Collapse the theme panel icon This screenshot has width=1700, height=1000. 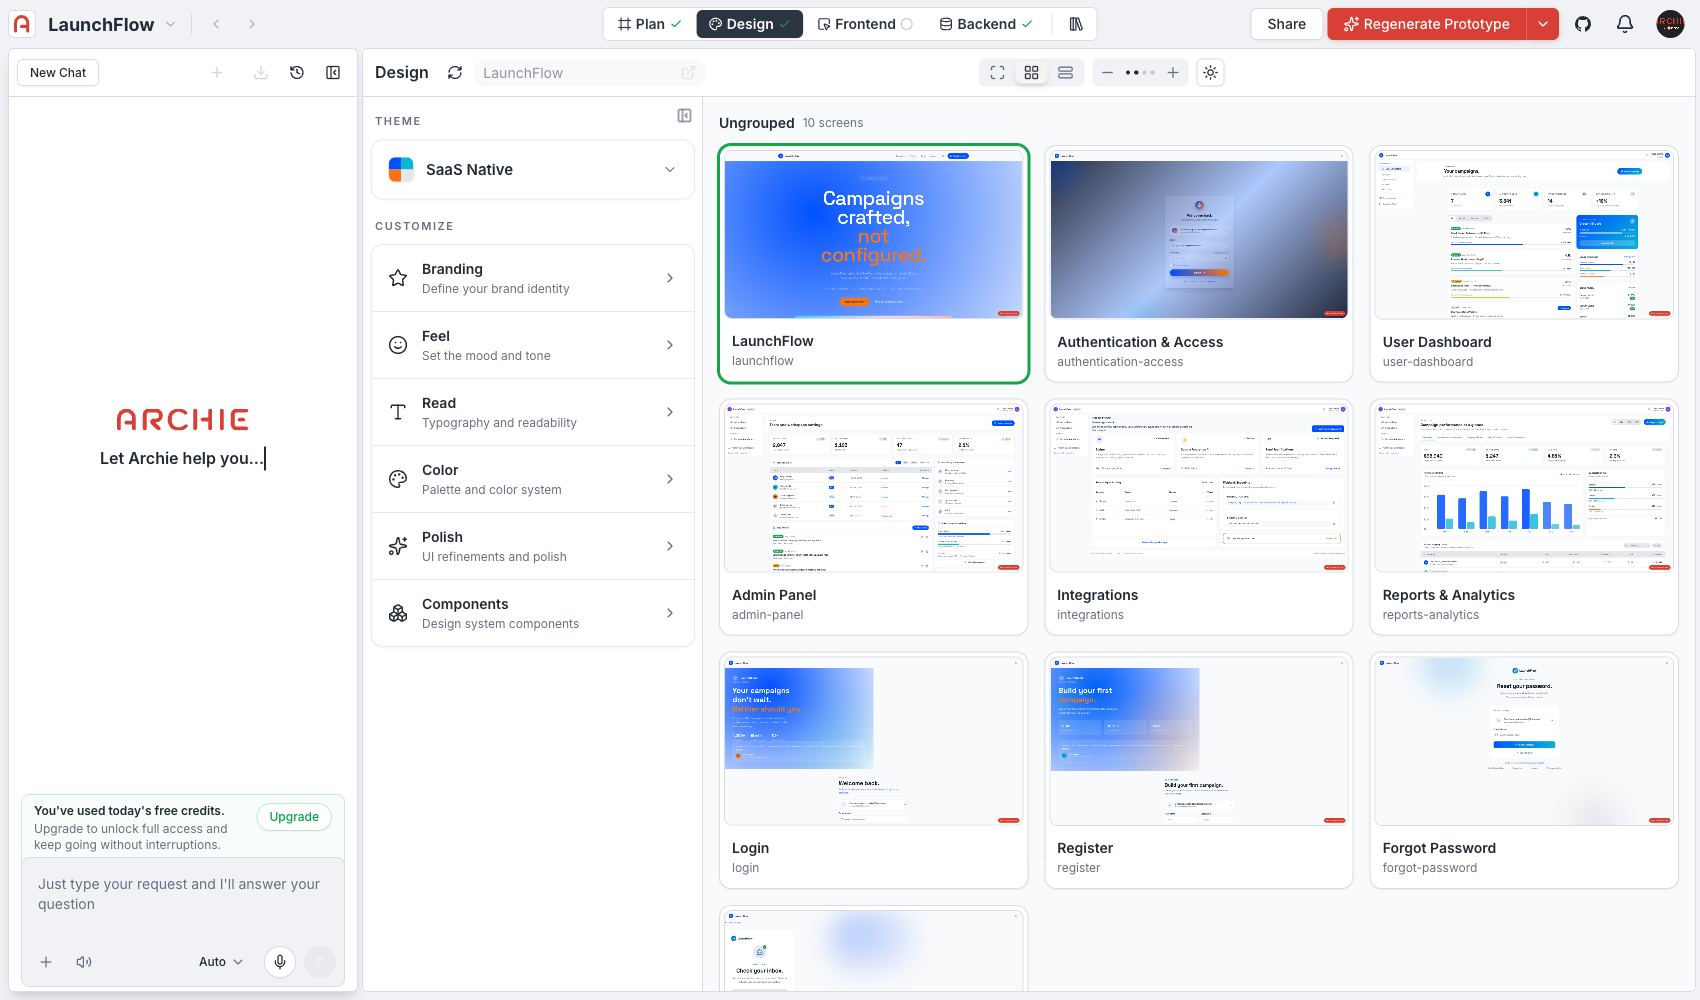tap(684, 116)
